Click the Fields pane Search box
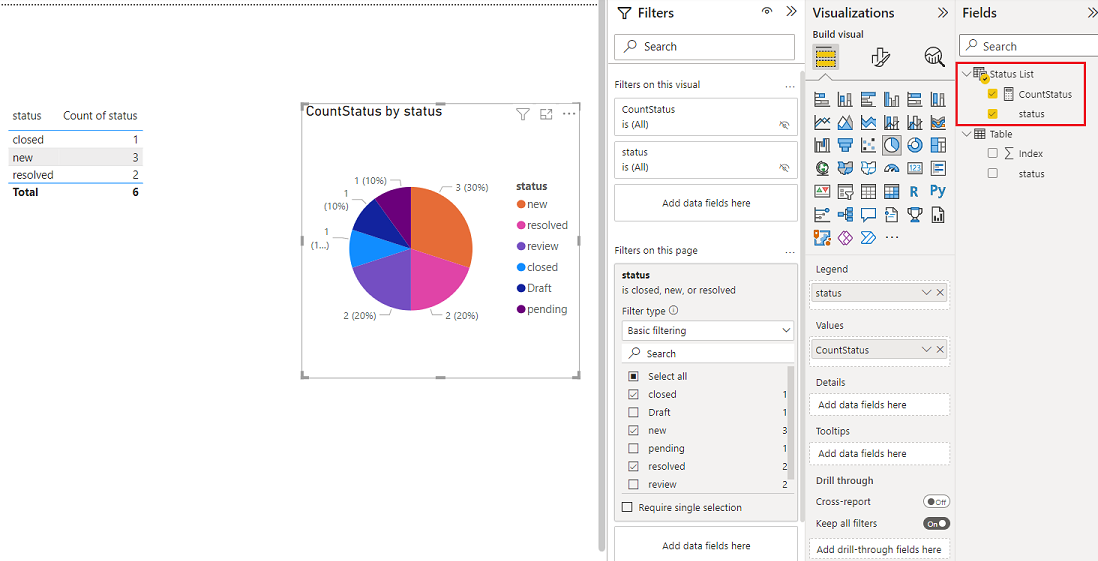The image size is (1098, 561). coord(1028,46)
